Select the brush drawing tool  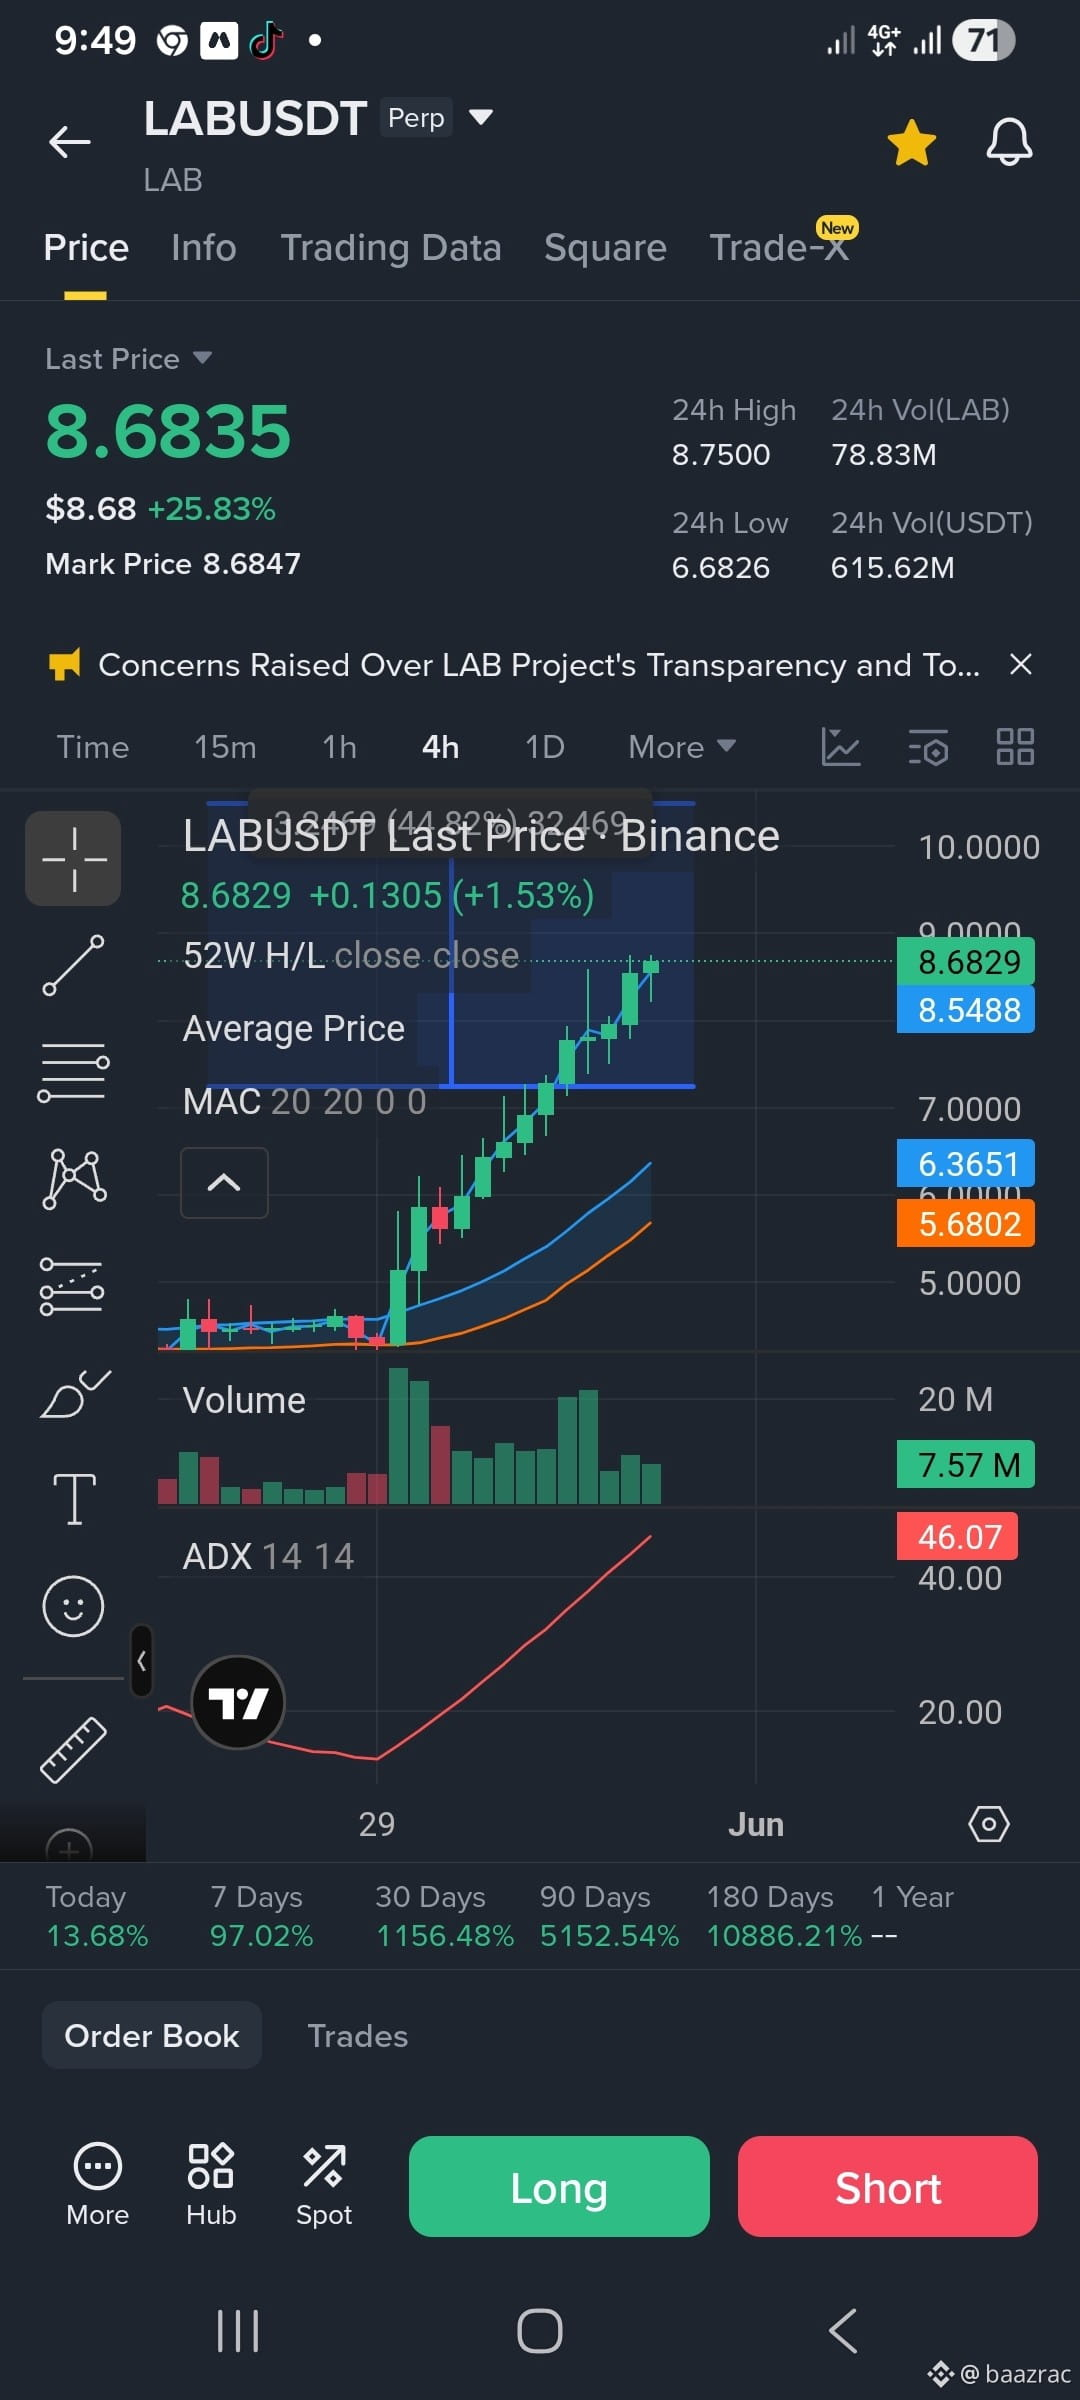click(75, 1393)
